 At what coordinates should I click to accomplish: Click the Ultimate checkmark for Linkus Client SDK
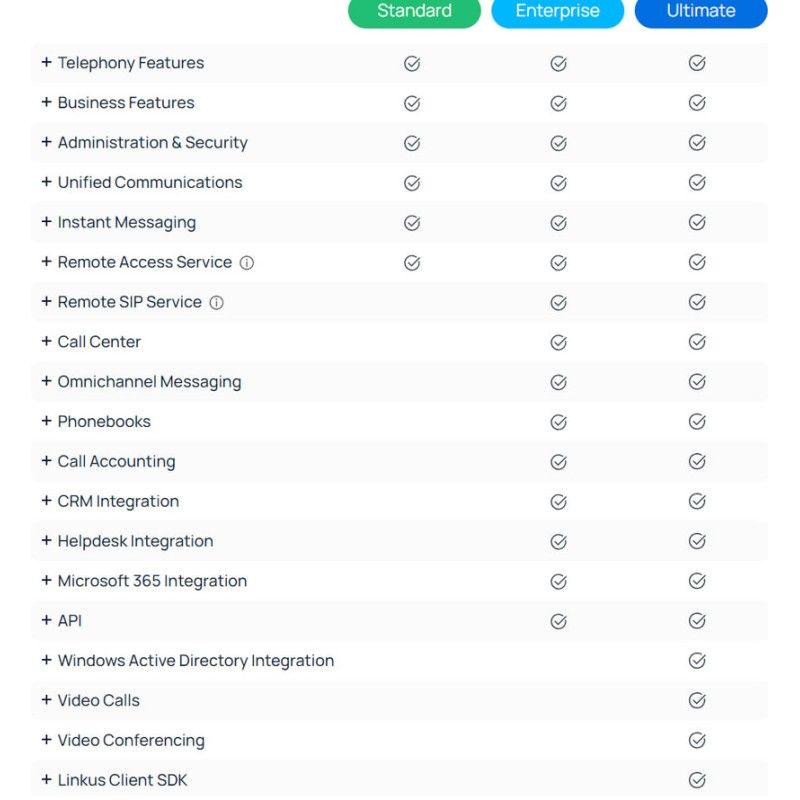[x=697, y=780]
